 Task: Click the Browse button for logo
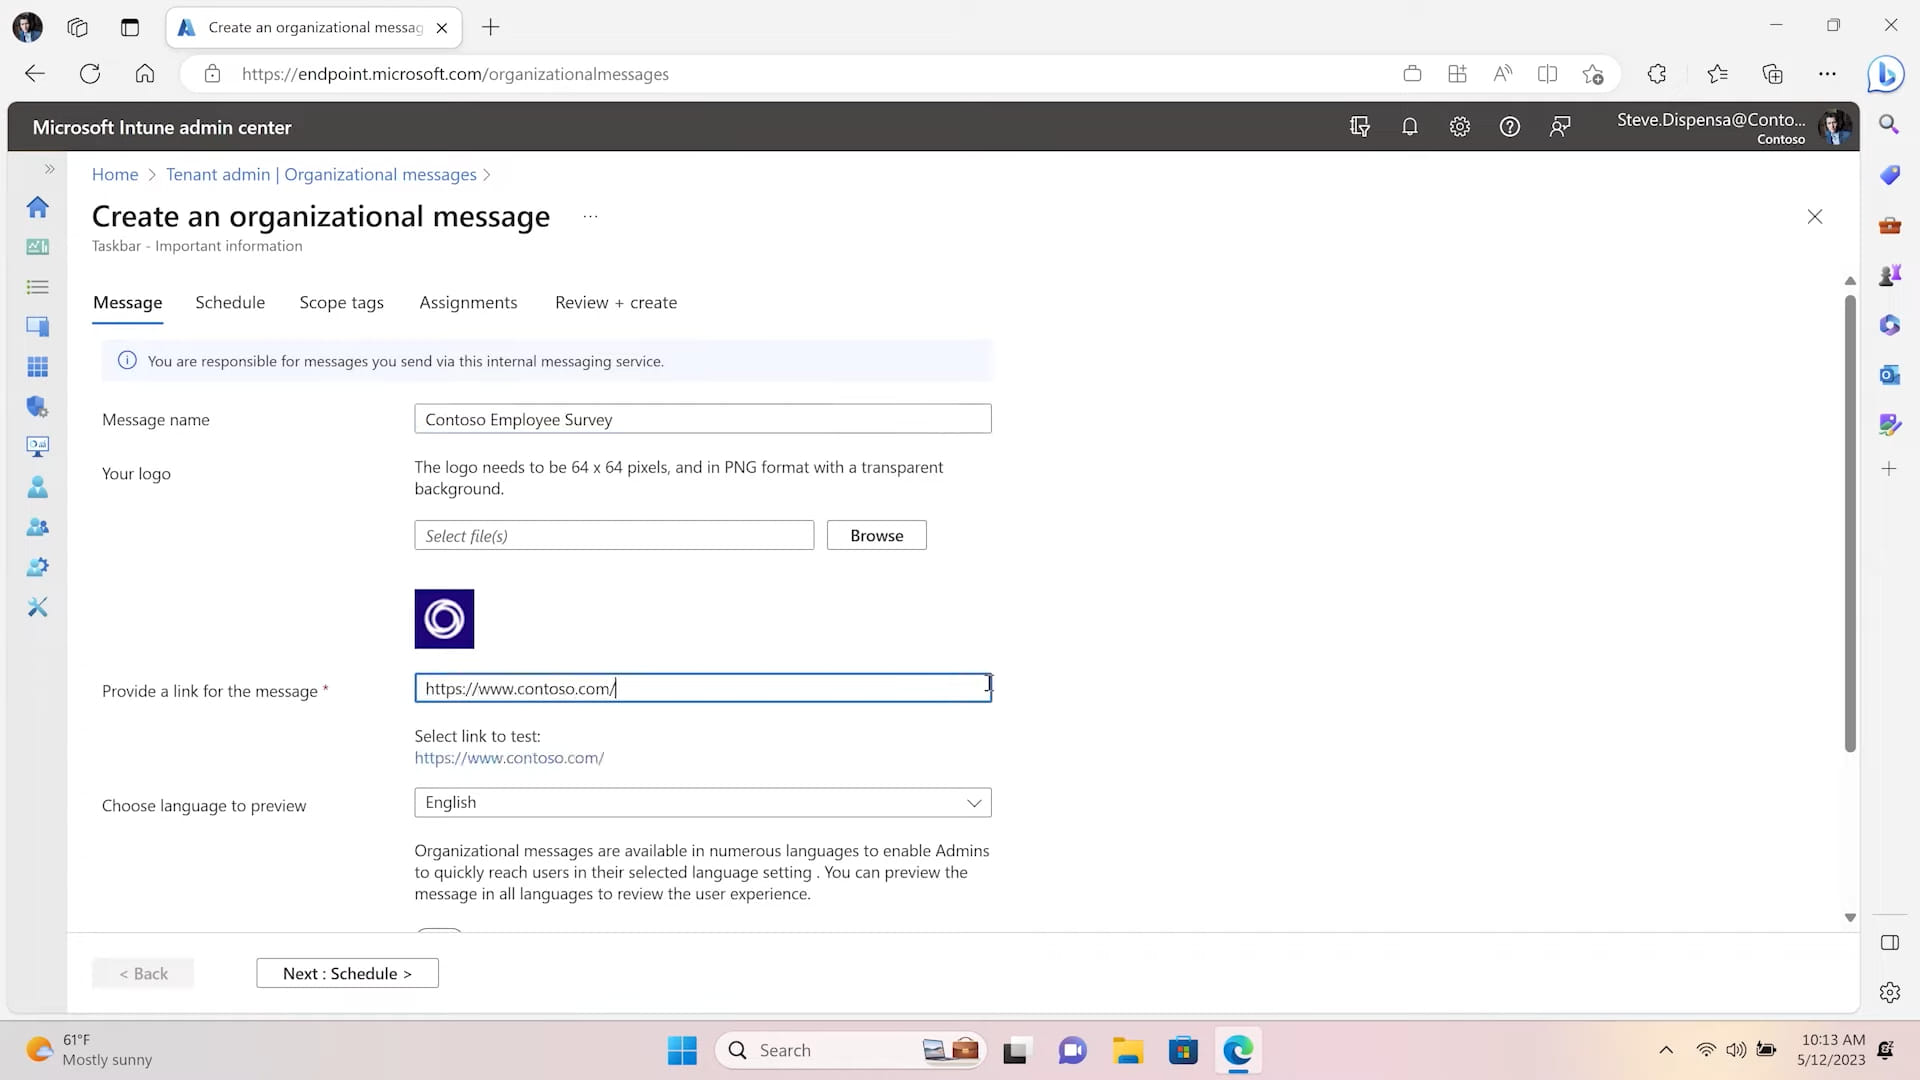[876, 536]
